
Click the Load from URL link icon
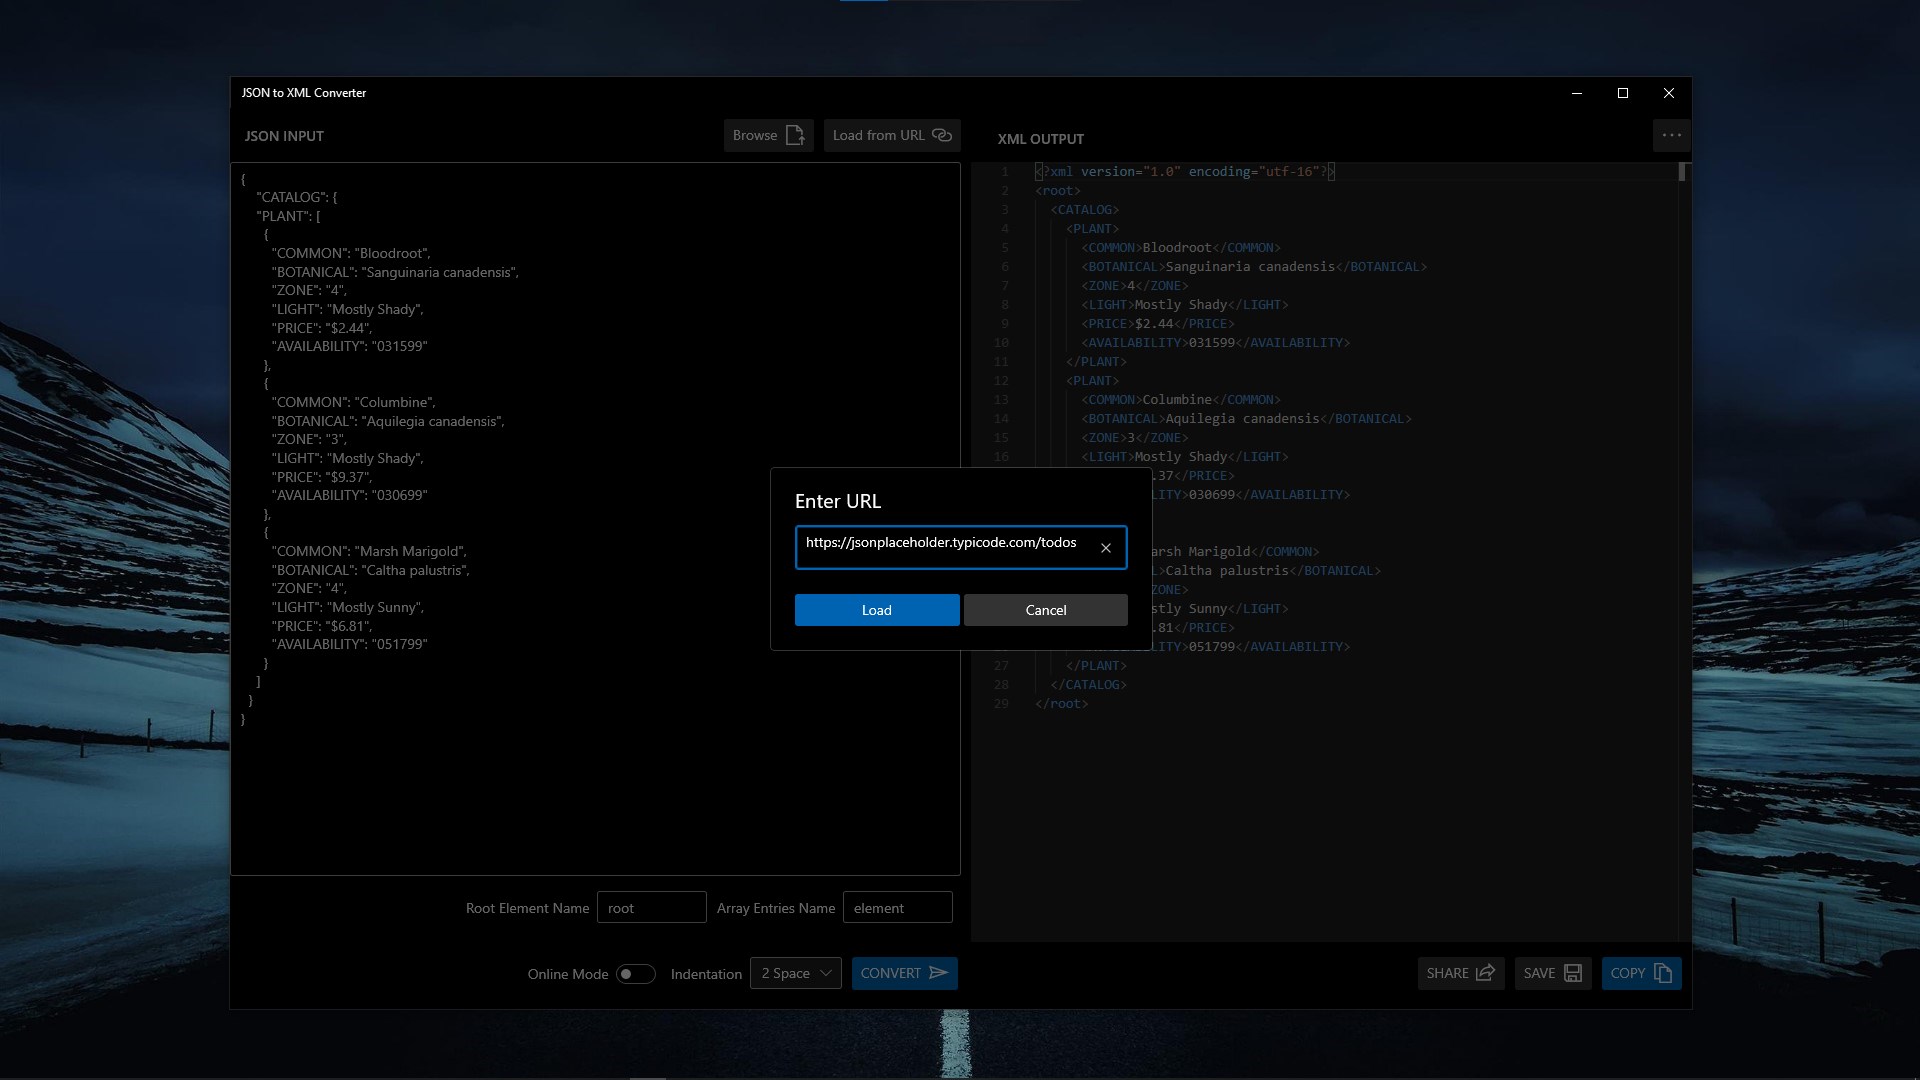click(x=942, y=135)
